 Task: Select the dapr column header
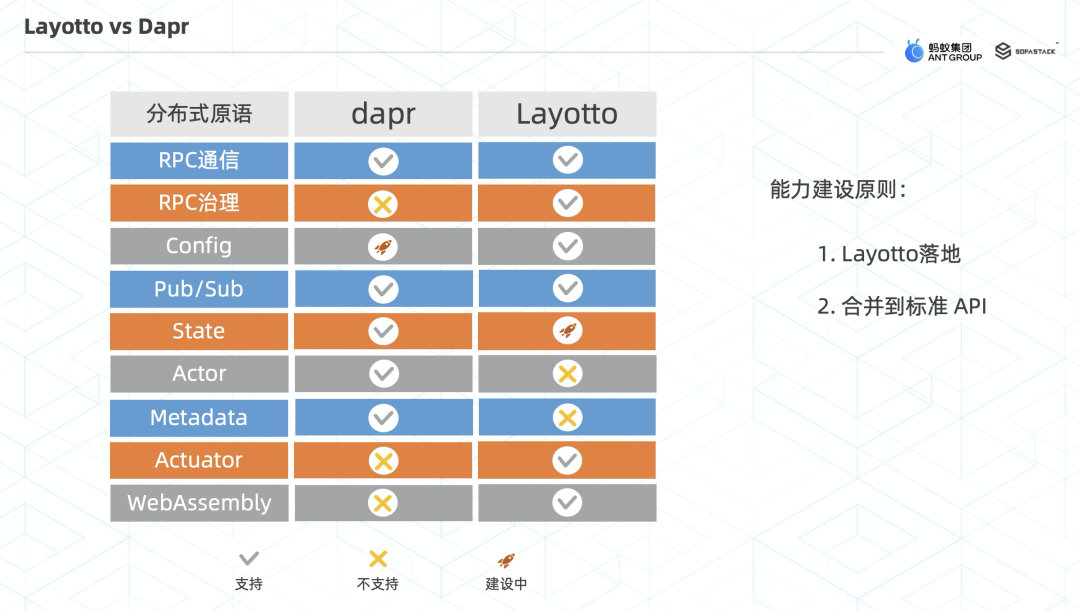(x=383, y=114)
